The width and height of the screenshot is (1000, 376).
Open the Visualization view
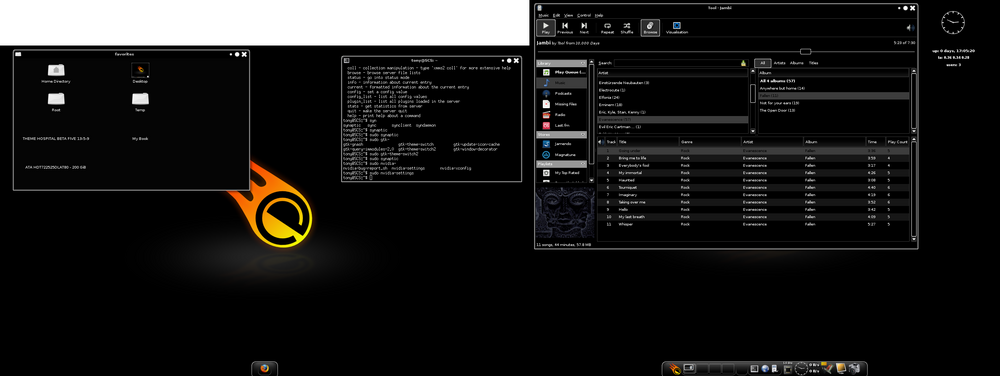677,27
